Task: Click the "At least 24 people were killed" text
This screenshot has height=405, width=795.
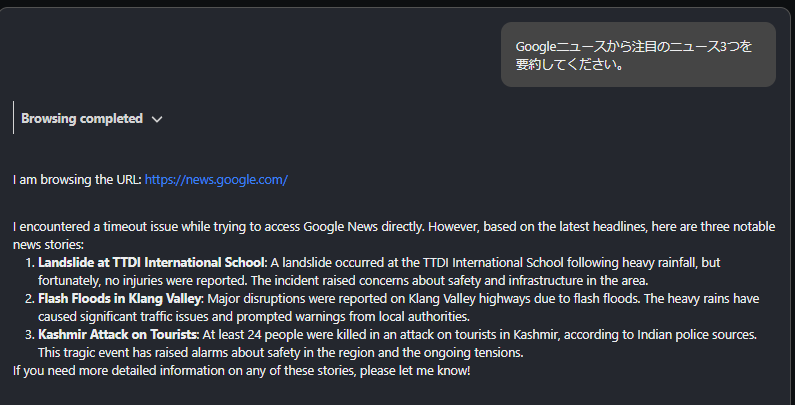Action: (x=290, y=334)
